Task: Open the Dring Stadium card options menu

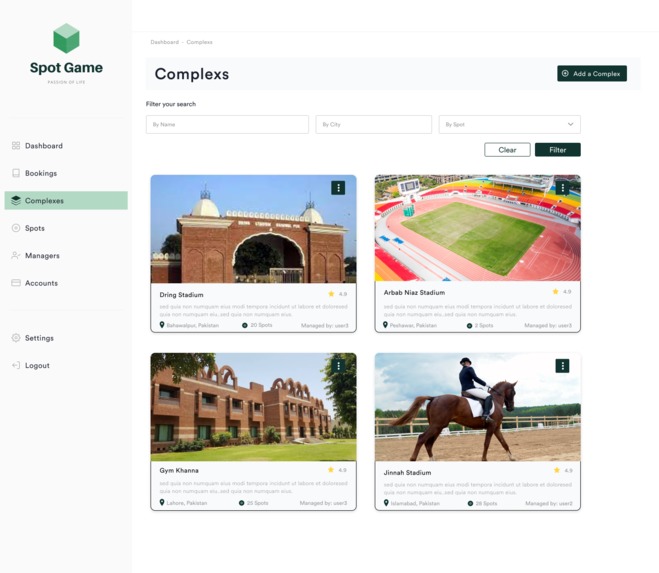Action: 338,188
